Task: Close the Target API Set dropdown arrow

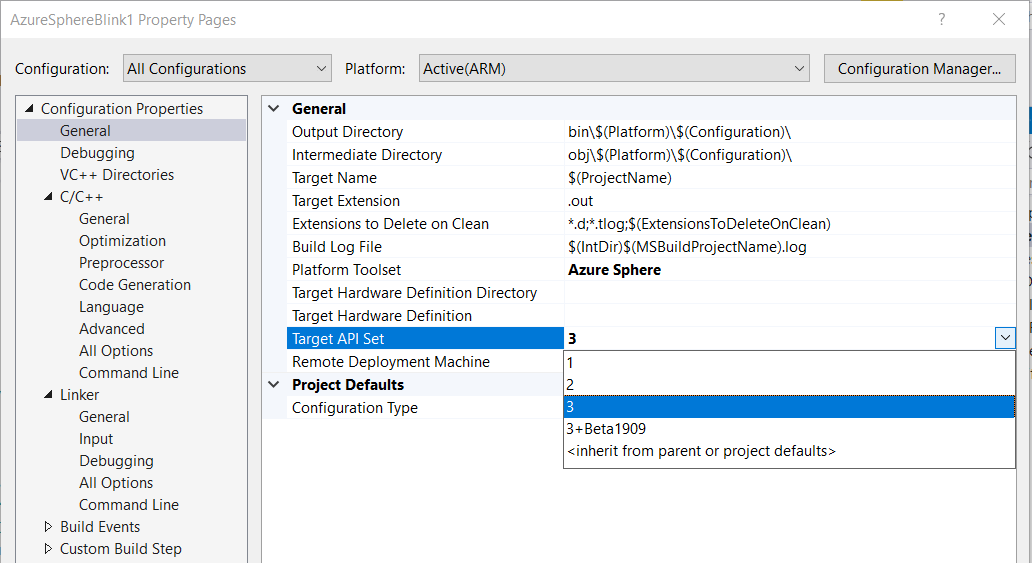Action: pos(1004,339)
